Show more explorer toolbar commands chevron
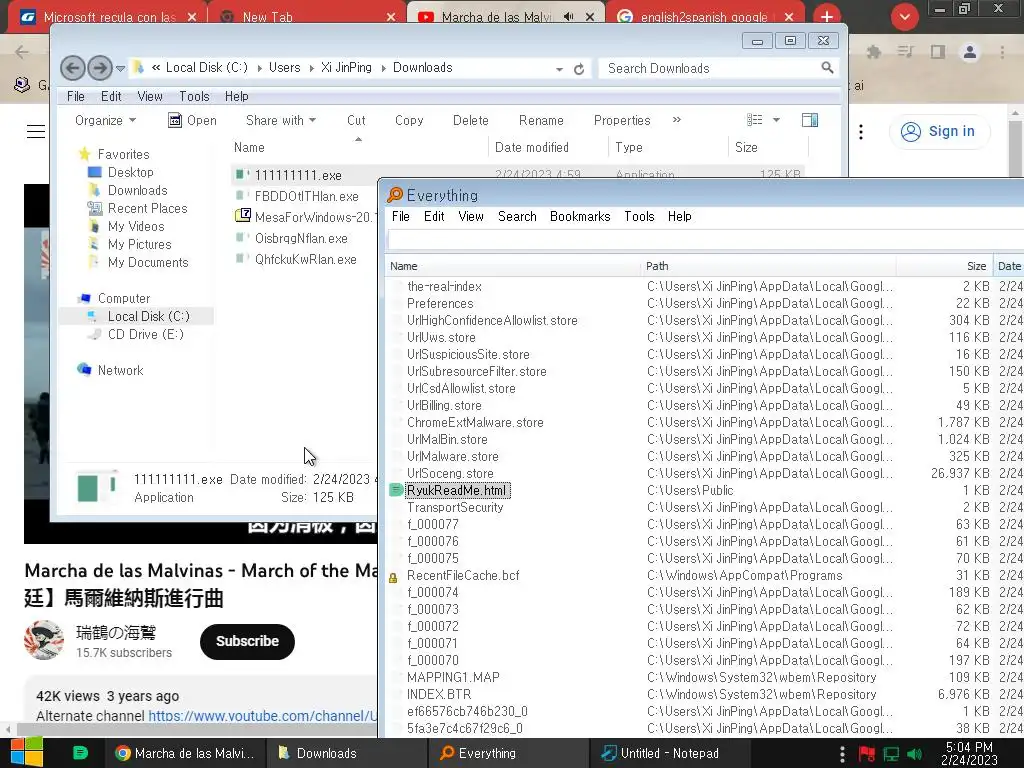1024x768 pixels. coord(677,120)
